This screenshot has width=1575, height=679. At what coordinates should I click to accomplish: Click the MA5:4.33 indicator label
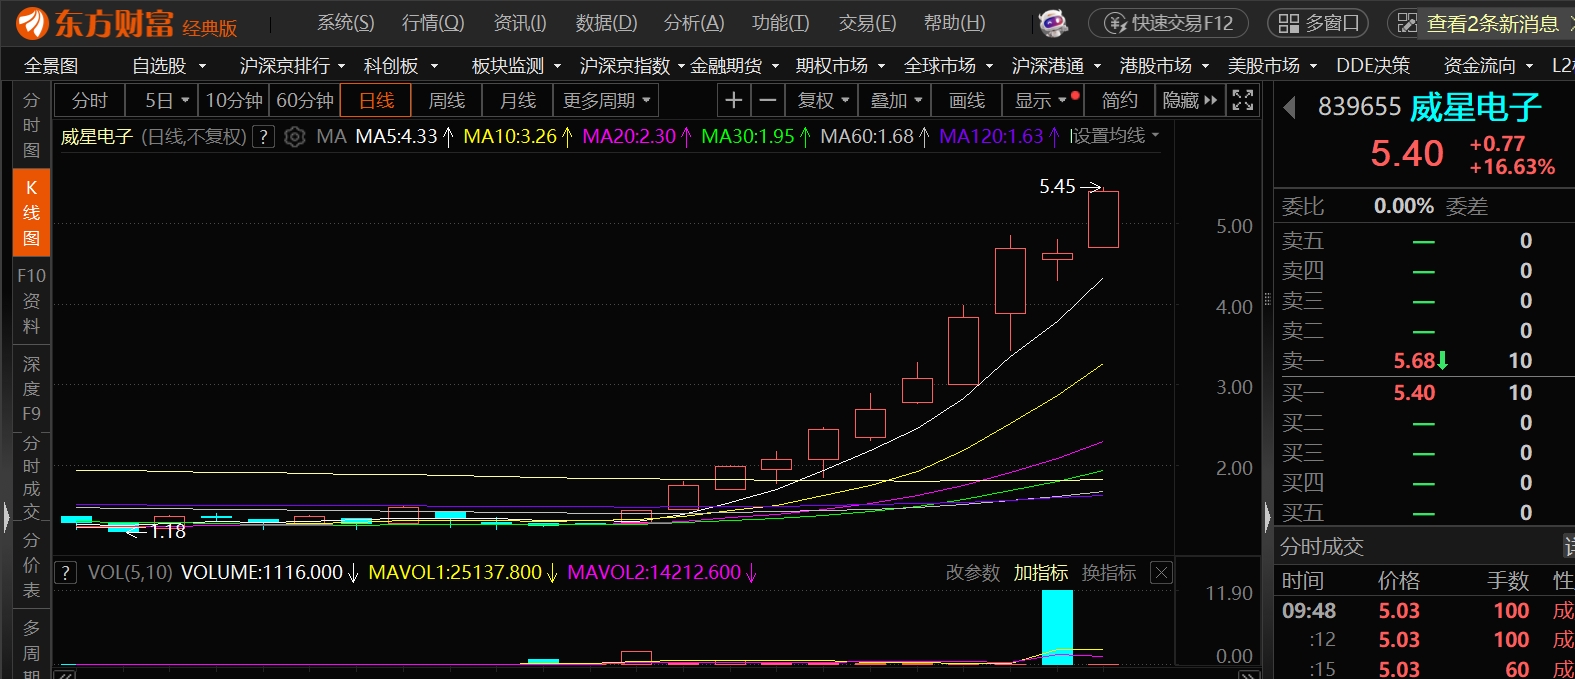tap(396, 137)
